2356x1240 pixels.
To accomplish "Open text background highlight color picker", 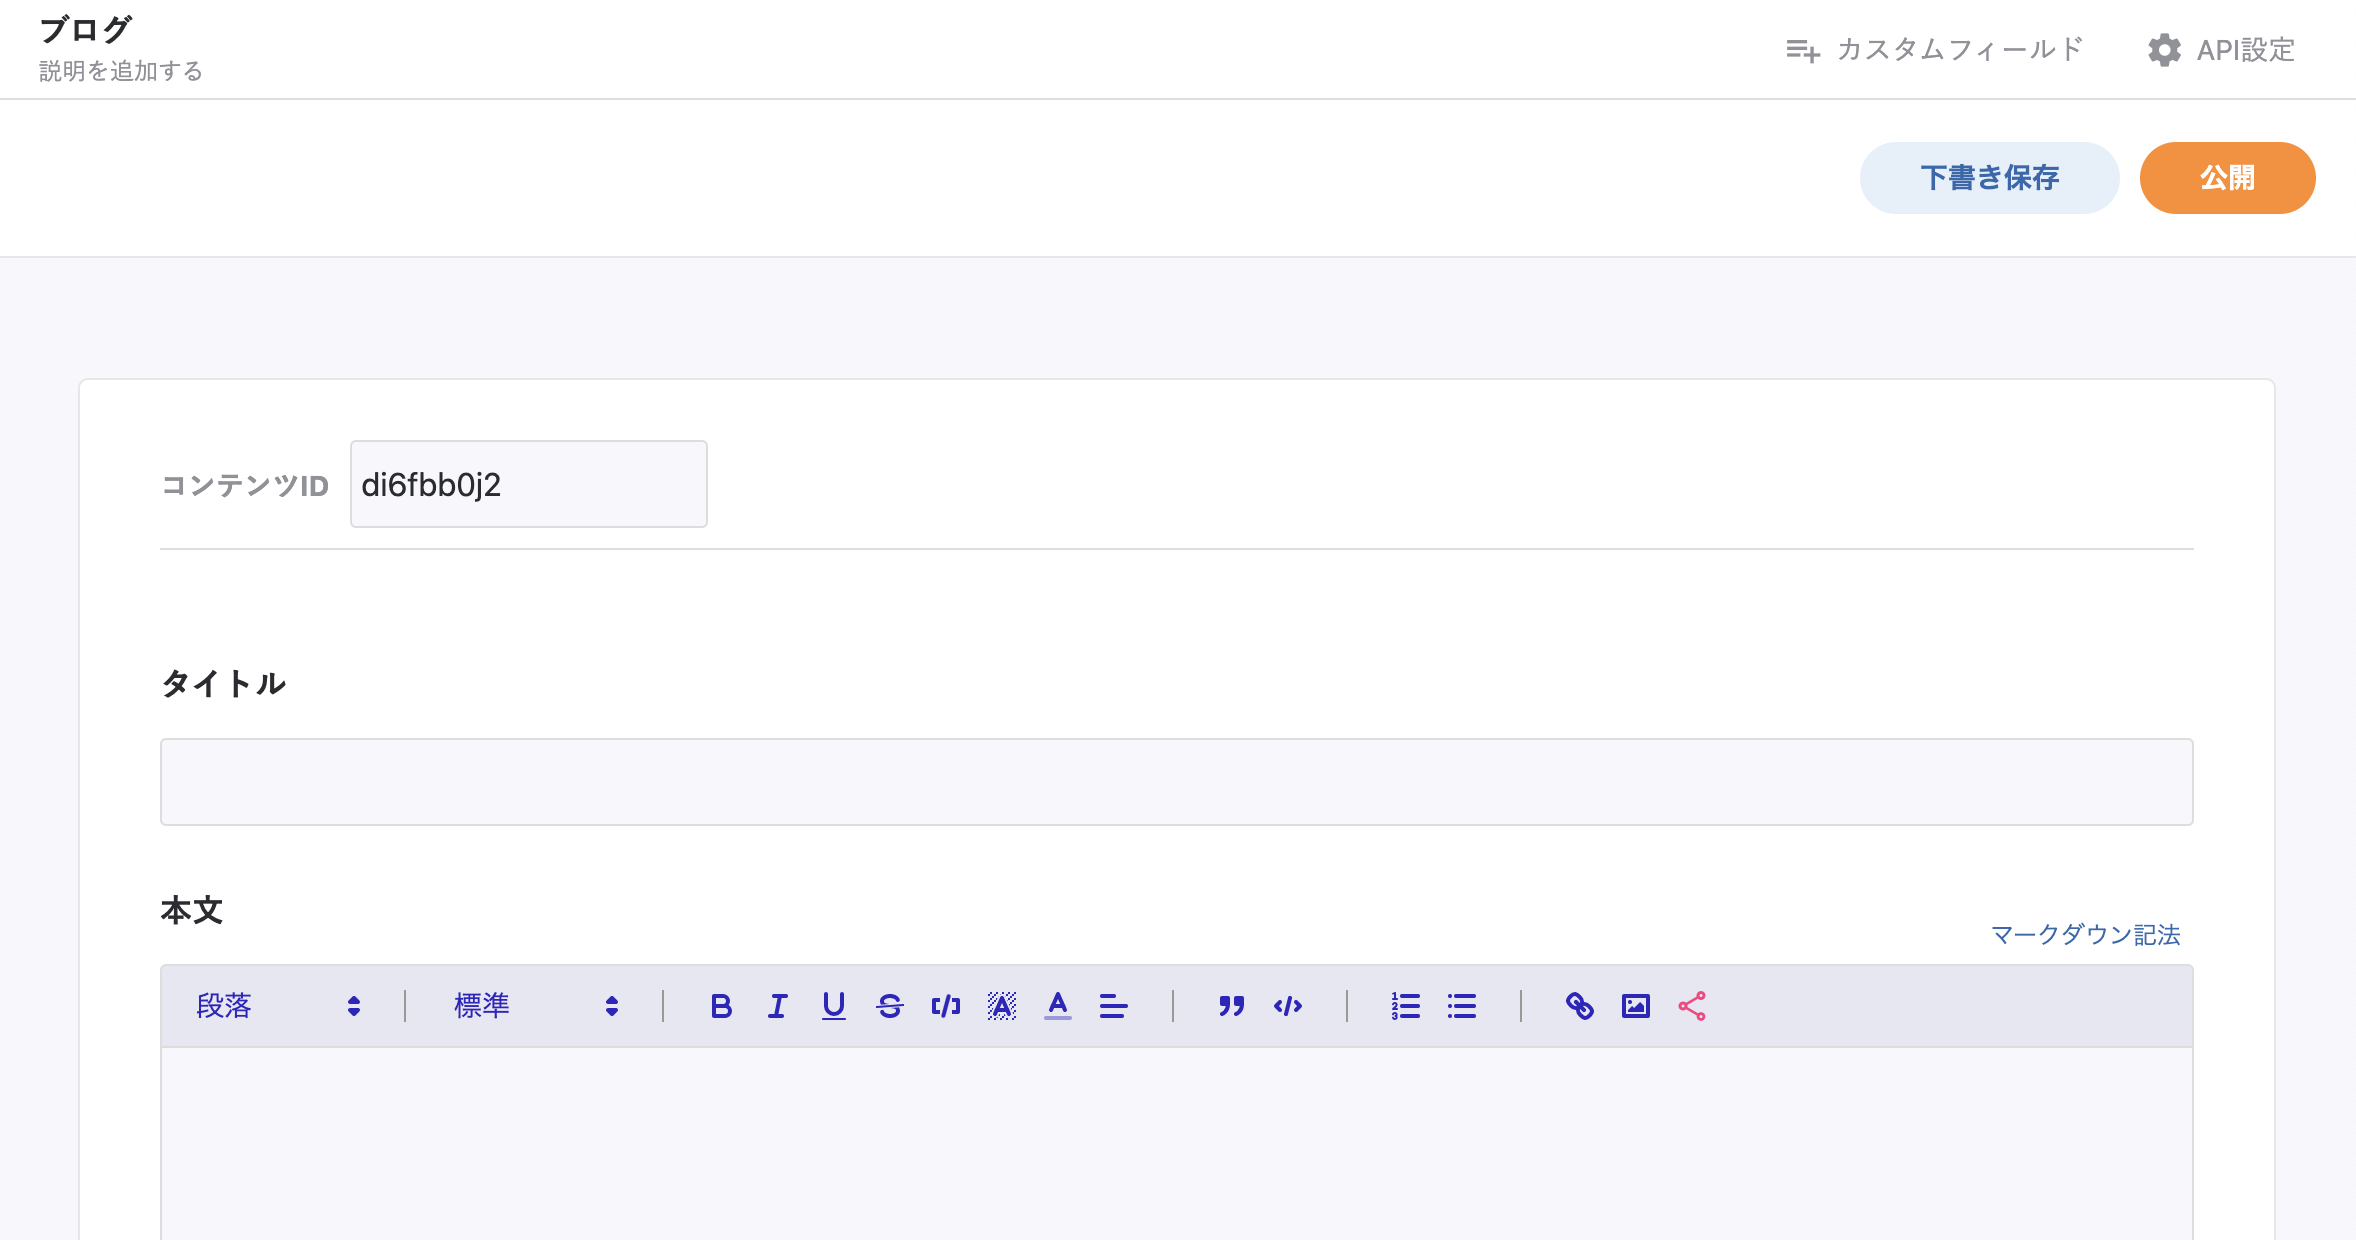I will click(1001, 1006).
